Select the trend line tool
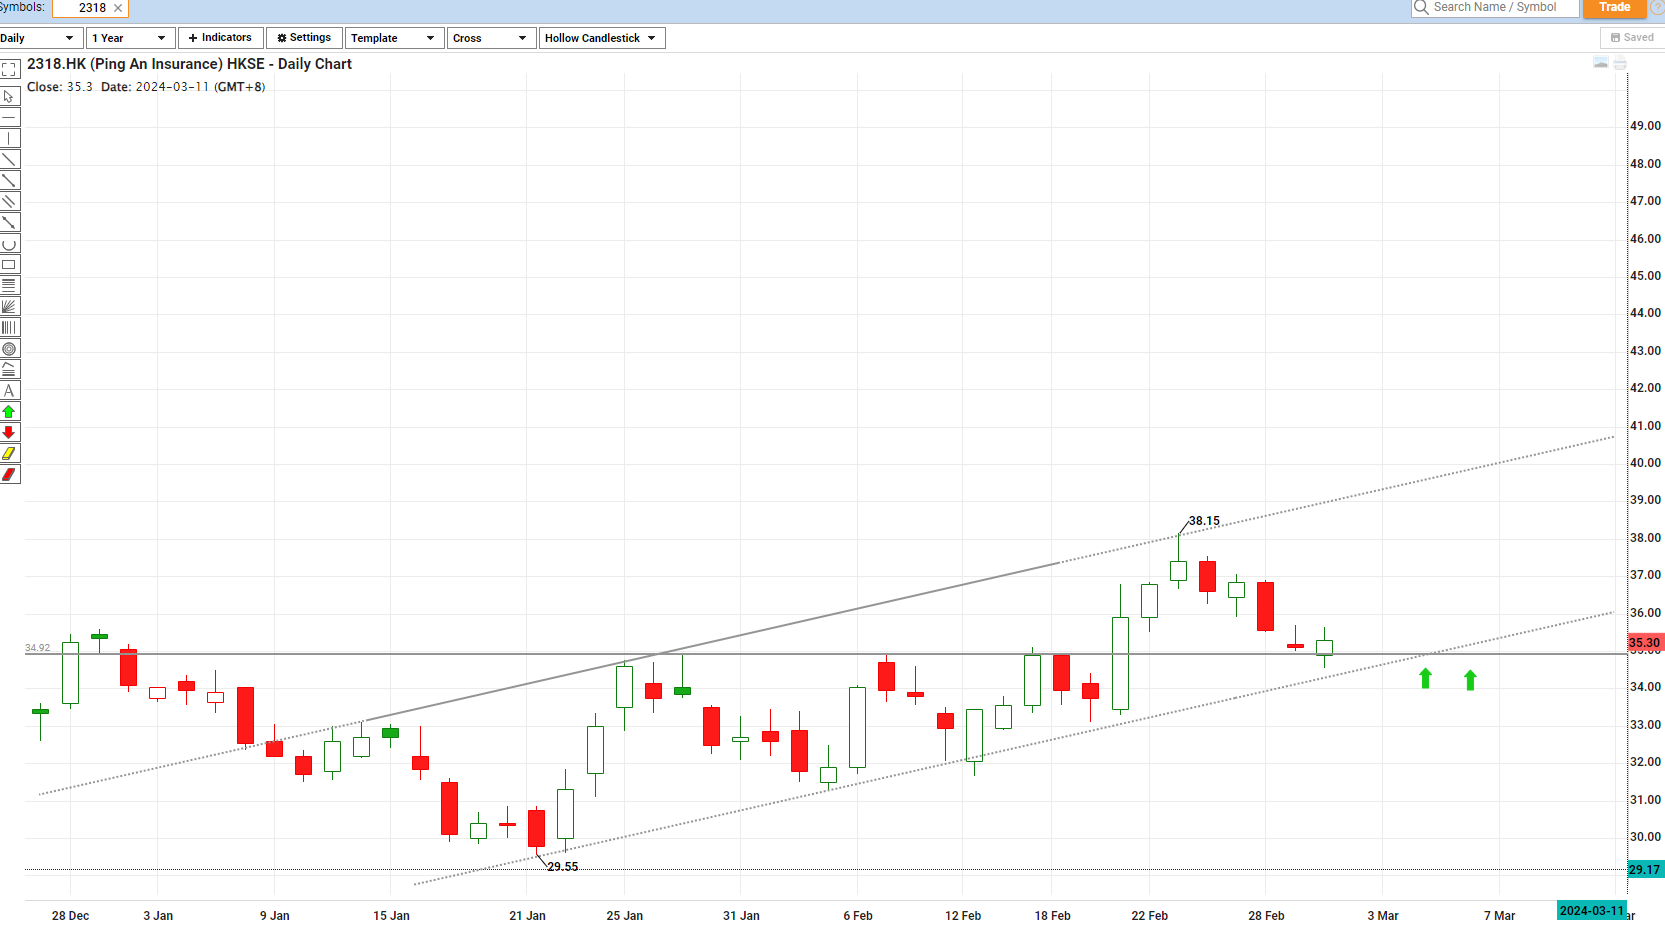Screen dimensions: 1665x929 click(10, 159)
